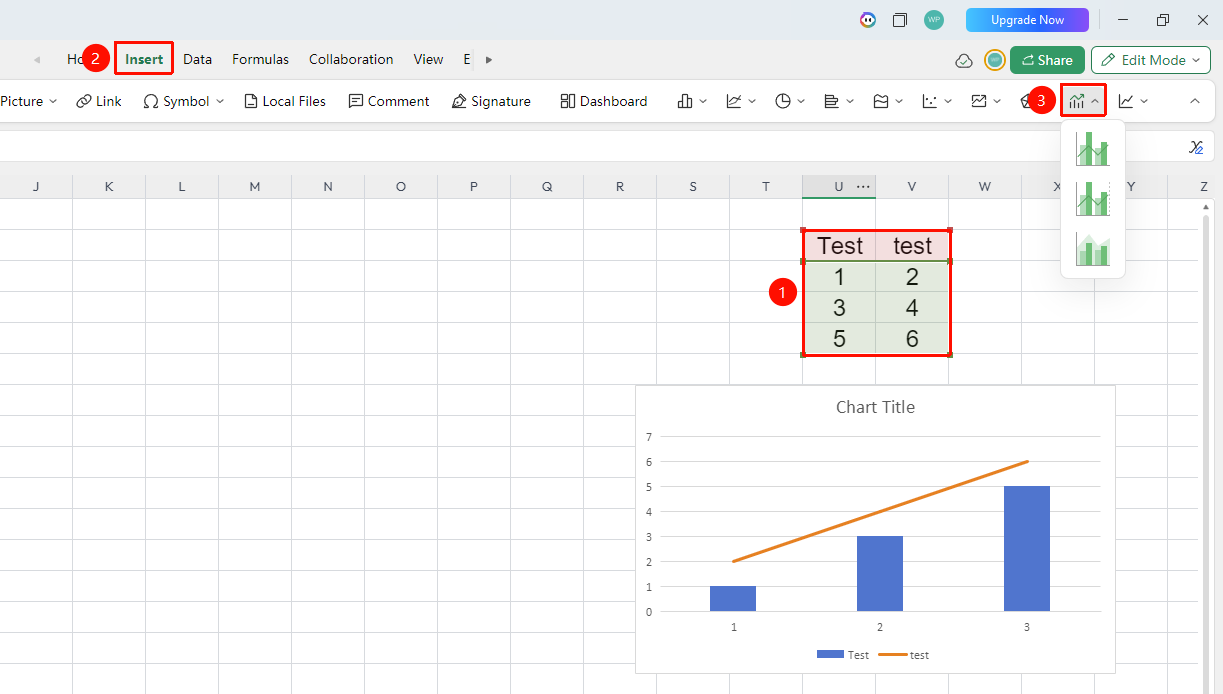Insert a pie chart

(x=783, y=101)
